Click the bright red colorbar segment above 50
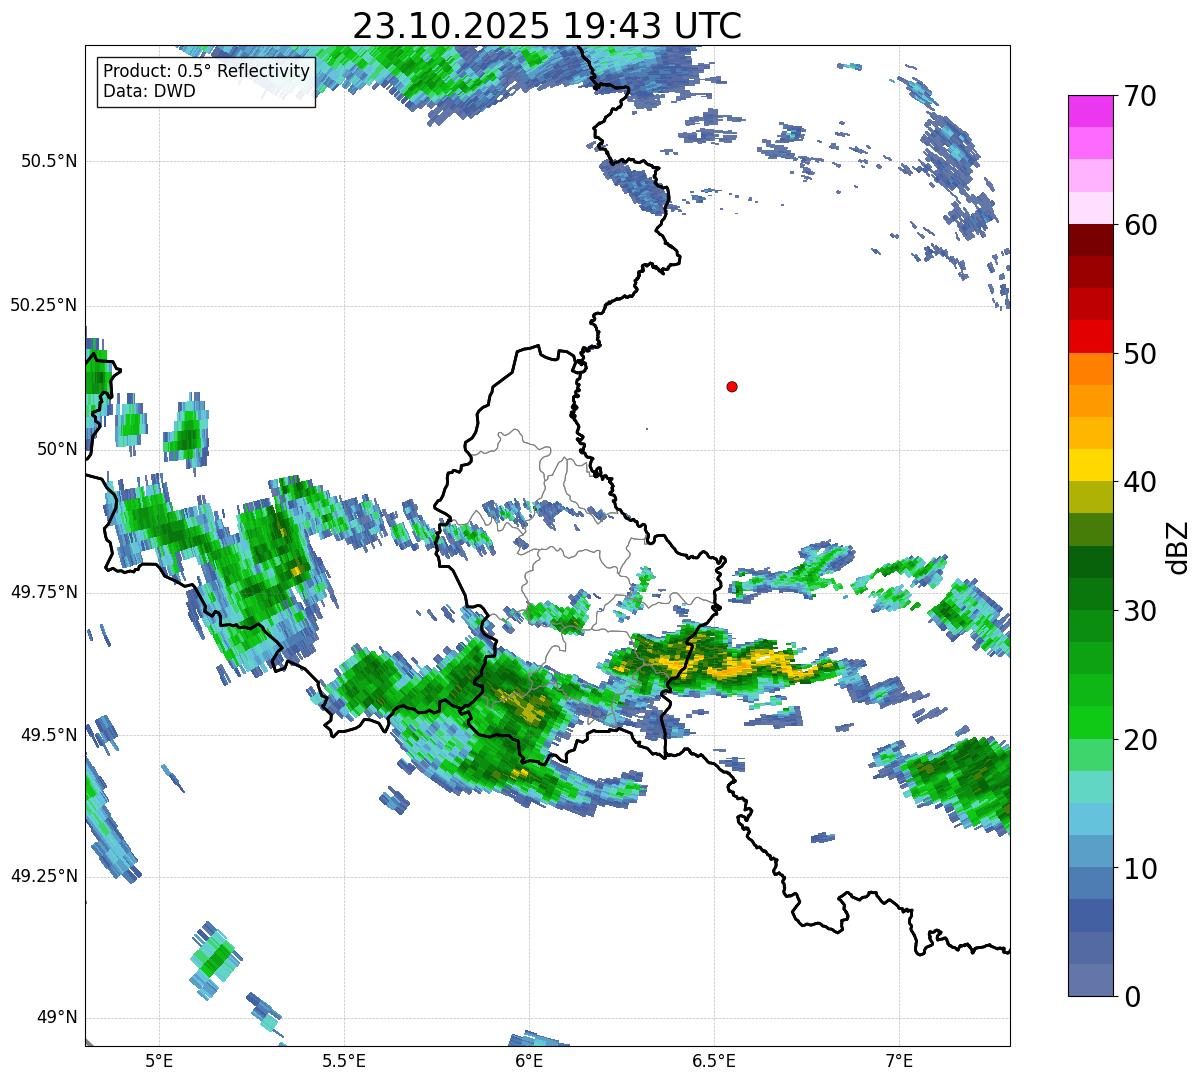1202x1081 pixels. pos(1089,336)
